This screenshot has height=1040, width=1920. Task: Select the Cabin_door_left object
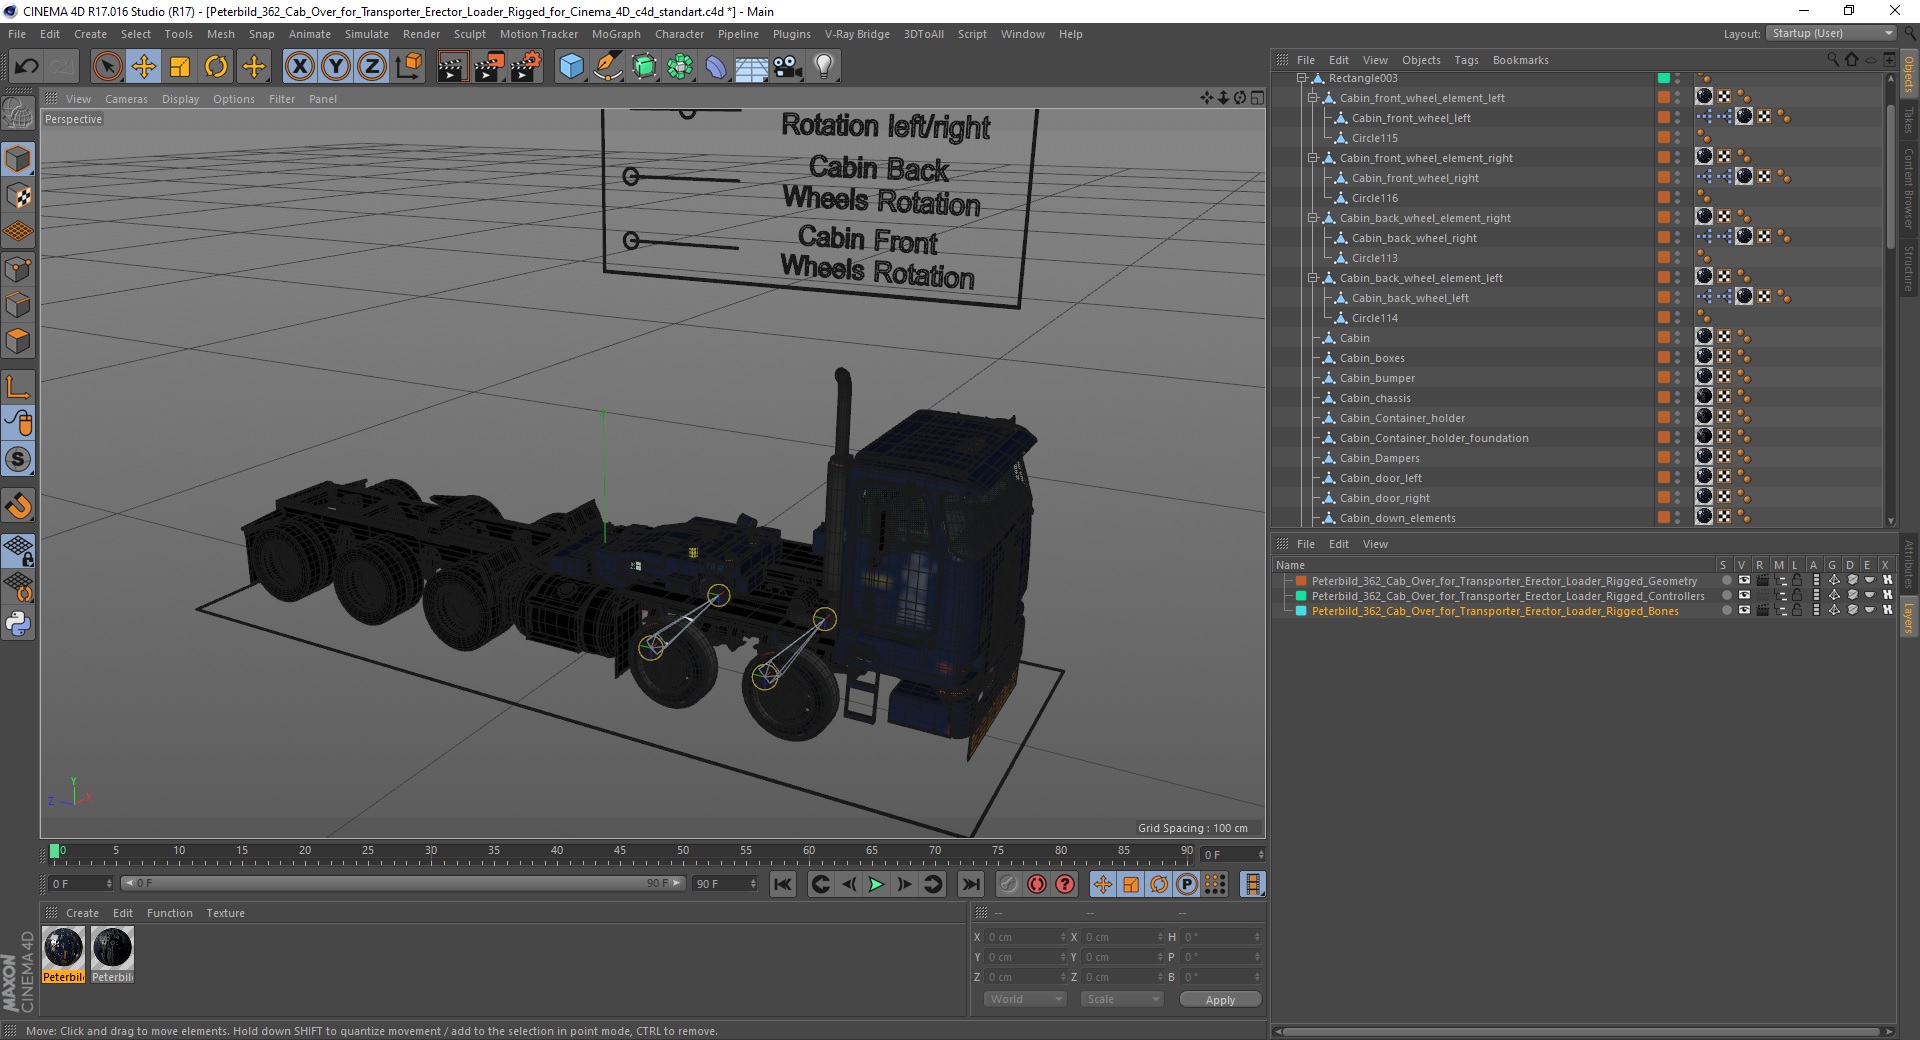click(1380, 478)
